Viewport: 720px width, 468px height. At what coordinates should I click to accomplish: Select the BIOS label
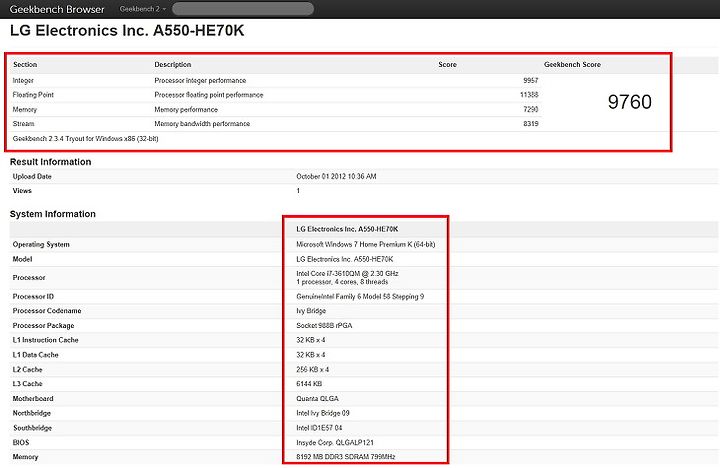pyautogui.click(x=21, y=442)
